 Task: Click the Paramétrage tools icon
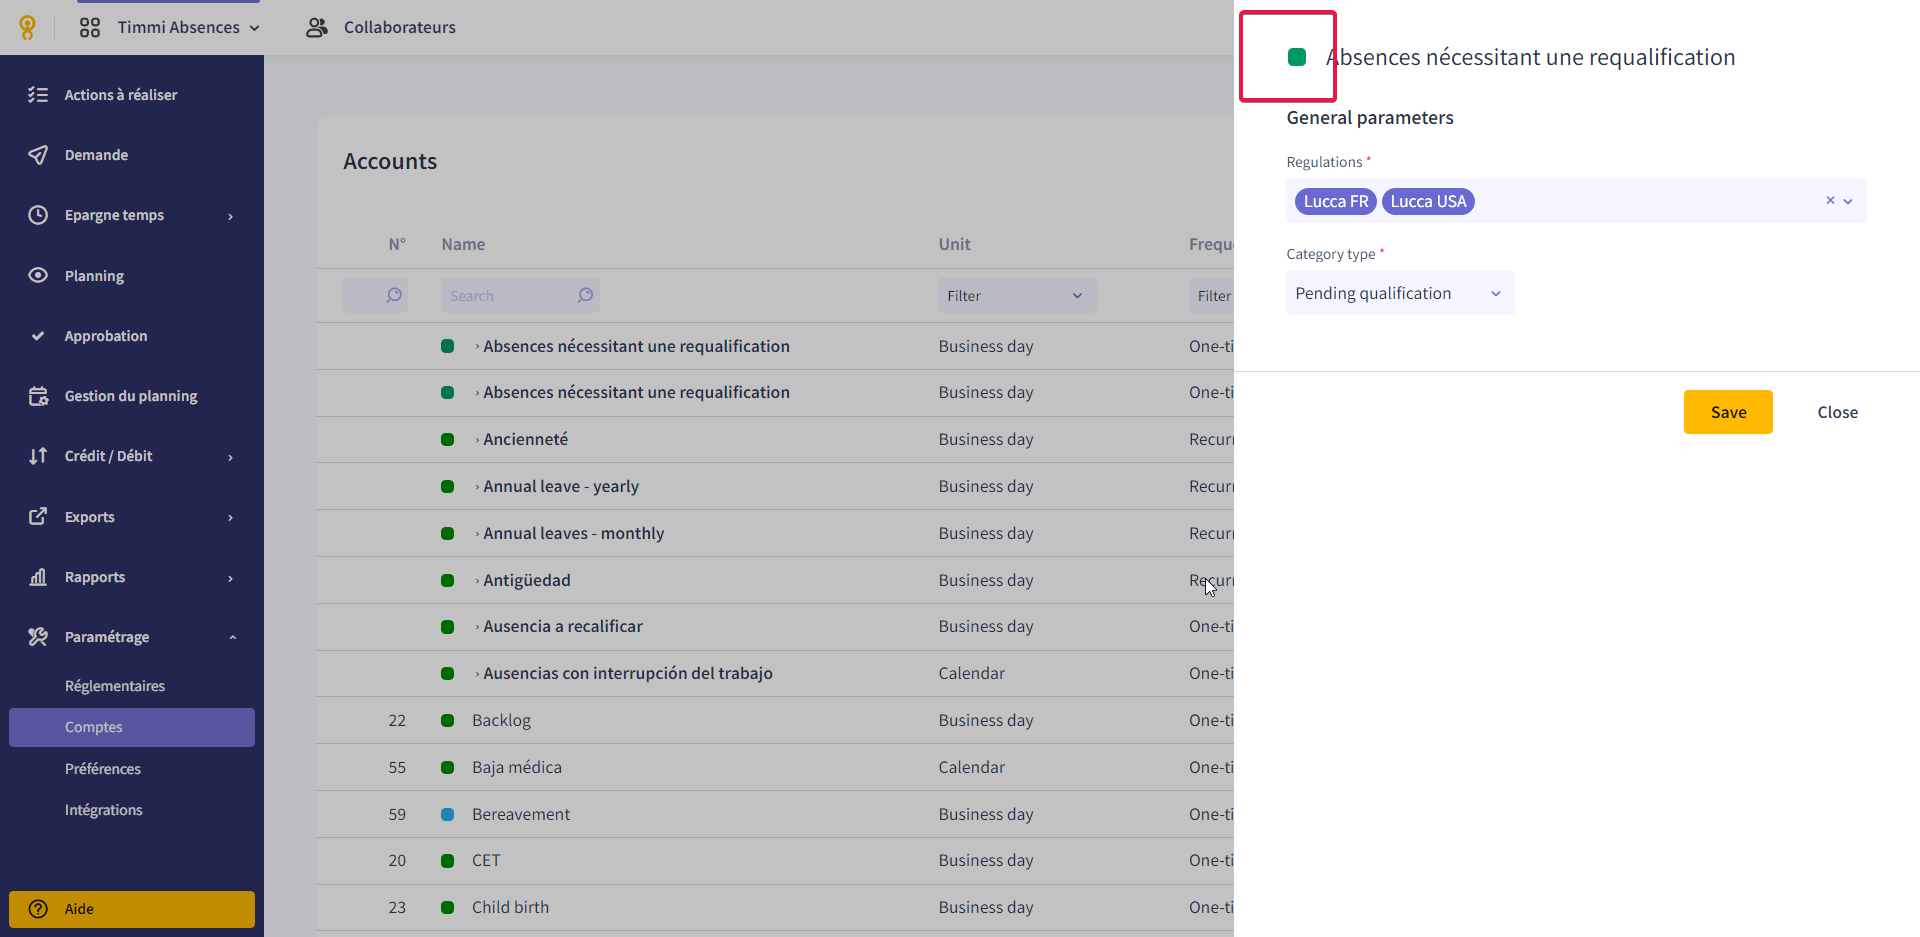[38, 637]
